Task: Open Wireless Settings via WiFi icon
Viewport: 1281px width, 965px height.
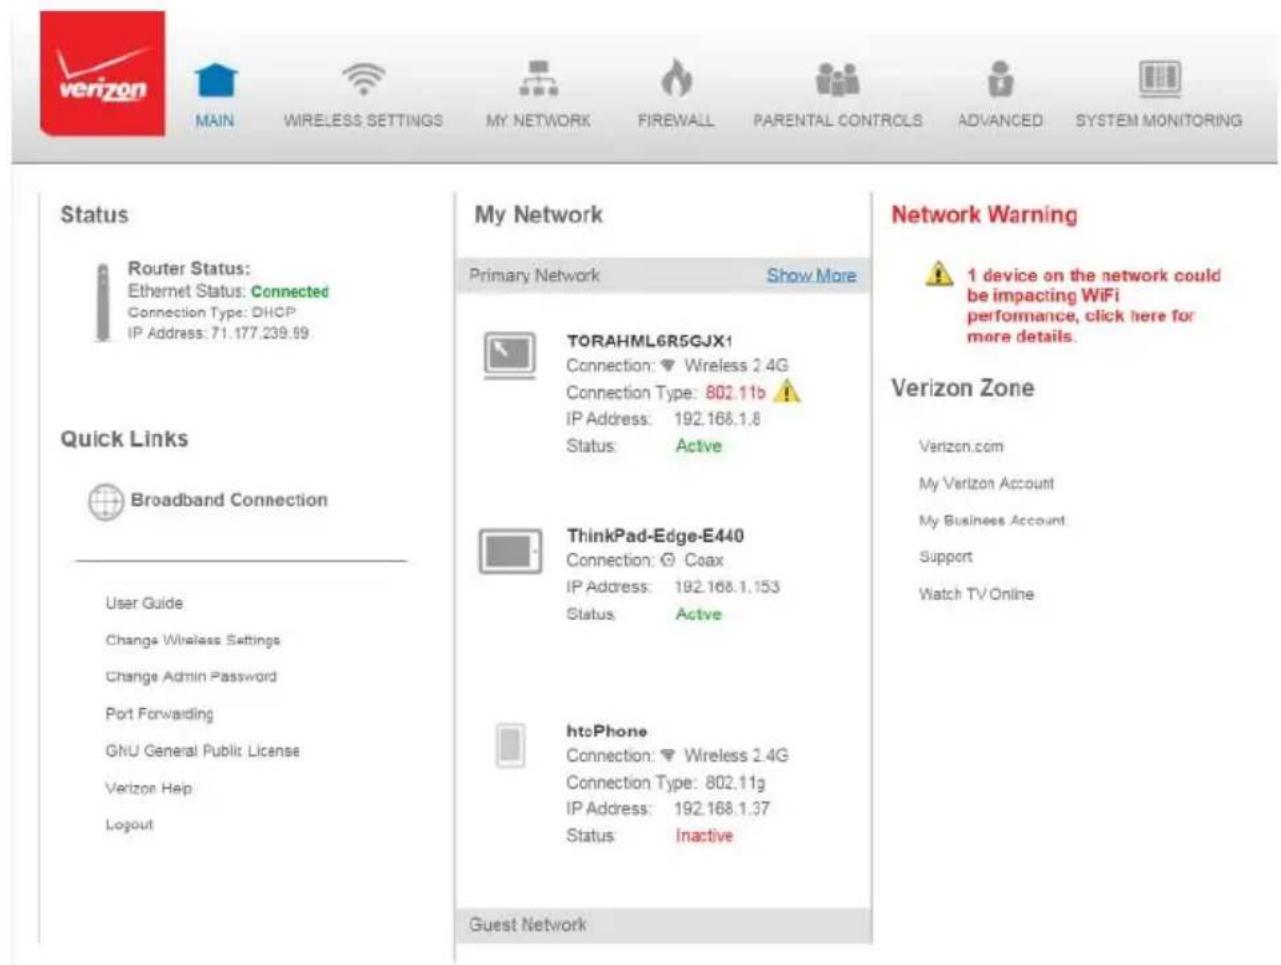Action: [363, 77]
